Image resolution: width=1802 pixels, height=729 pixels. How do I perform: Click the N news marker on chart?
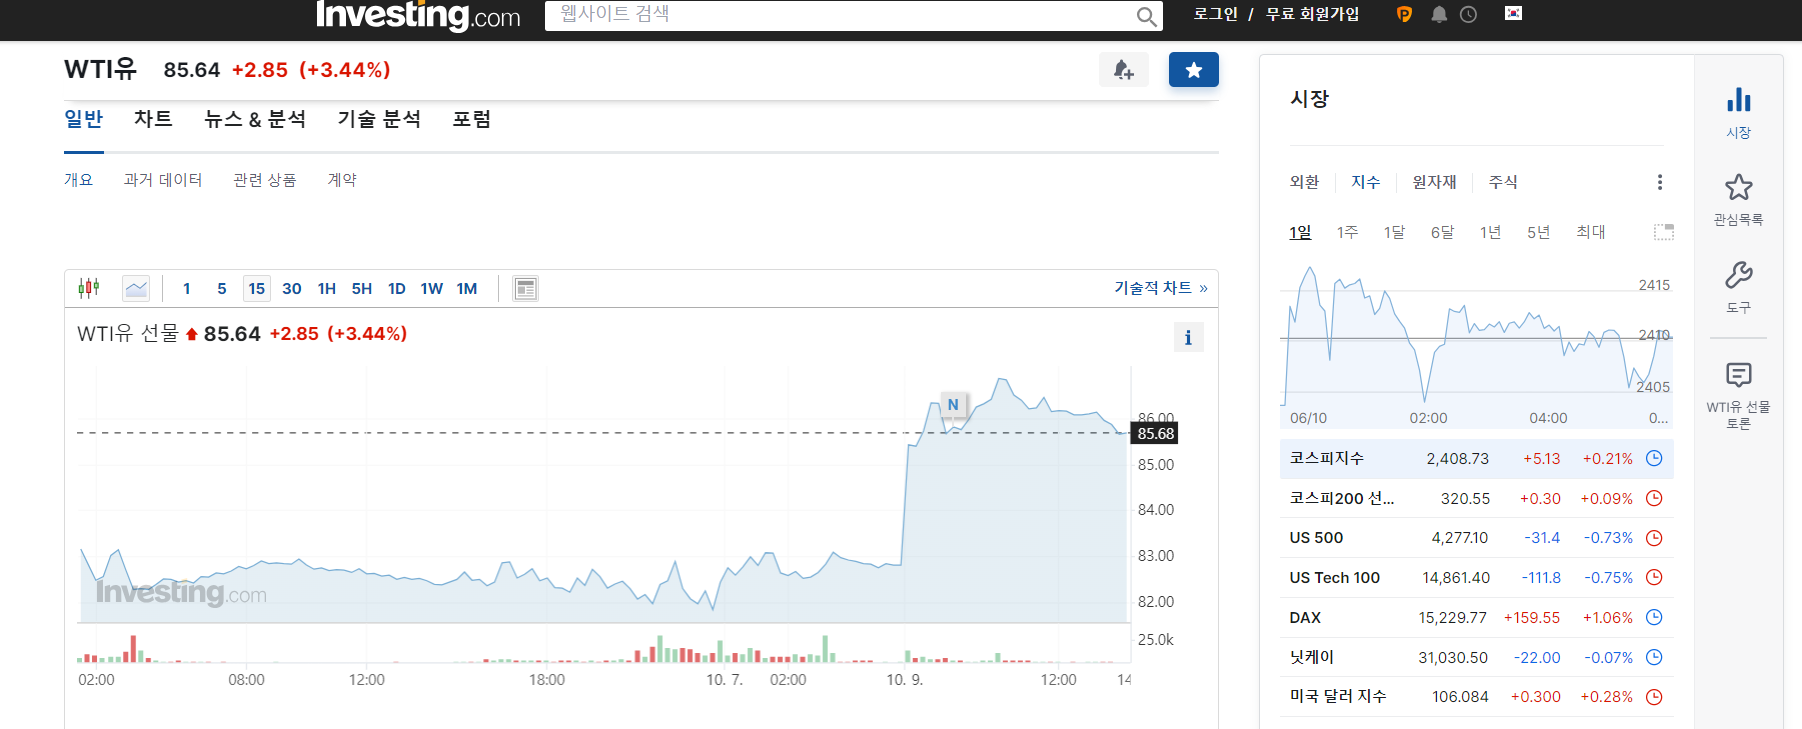pyautogui.click(x=953, y=404)
